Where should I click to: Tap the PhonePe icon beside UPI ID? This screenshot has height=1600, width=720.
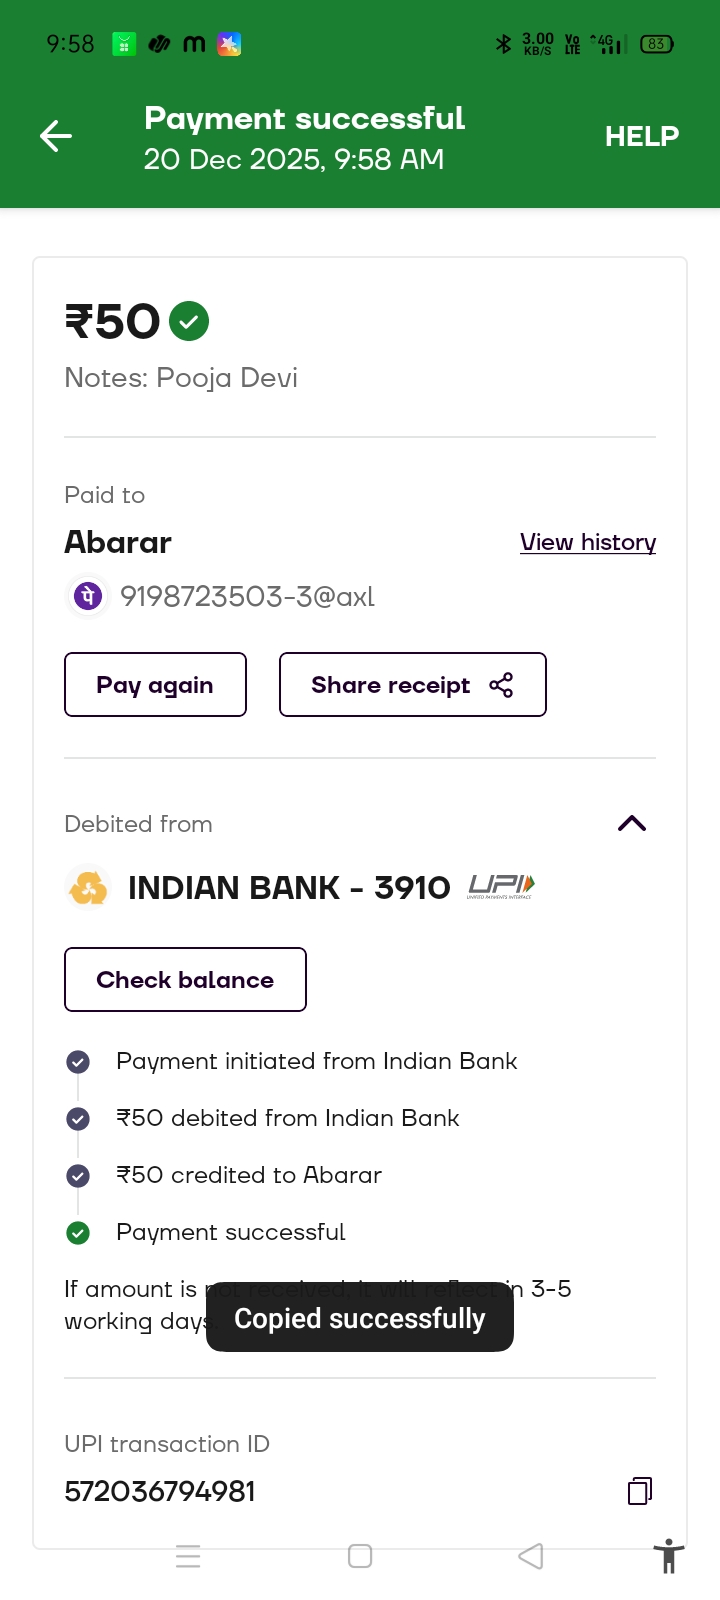pos(87,596)
